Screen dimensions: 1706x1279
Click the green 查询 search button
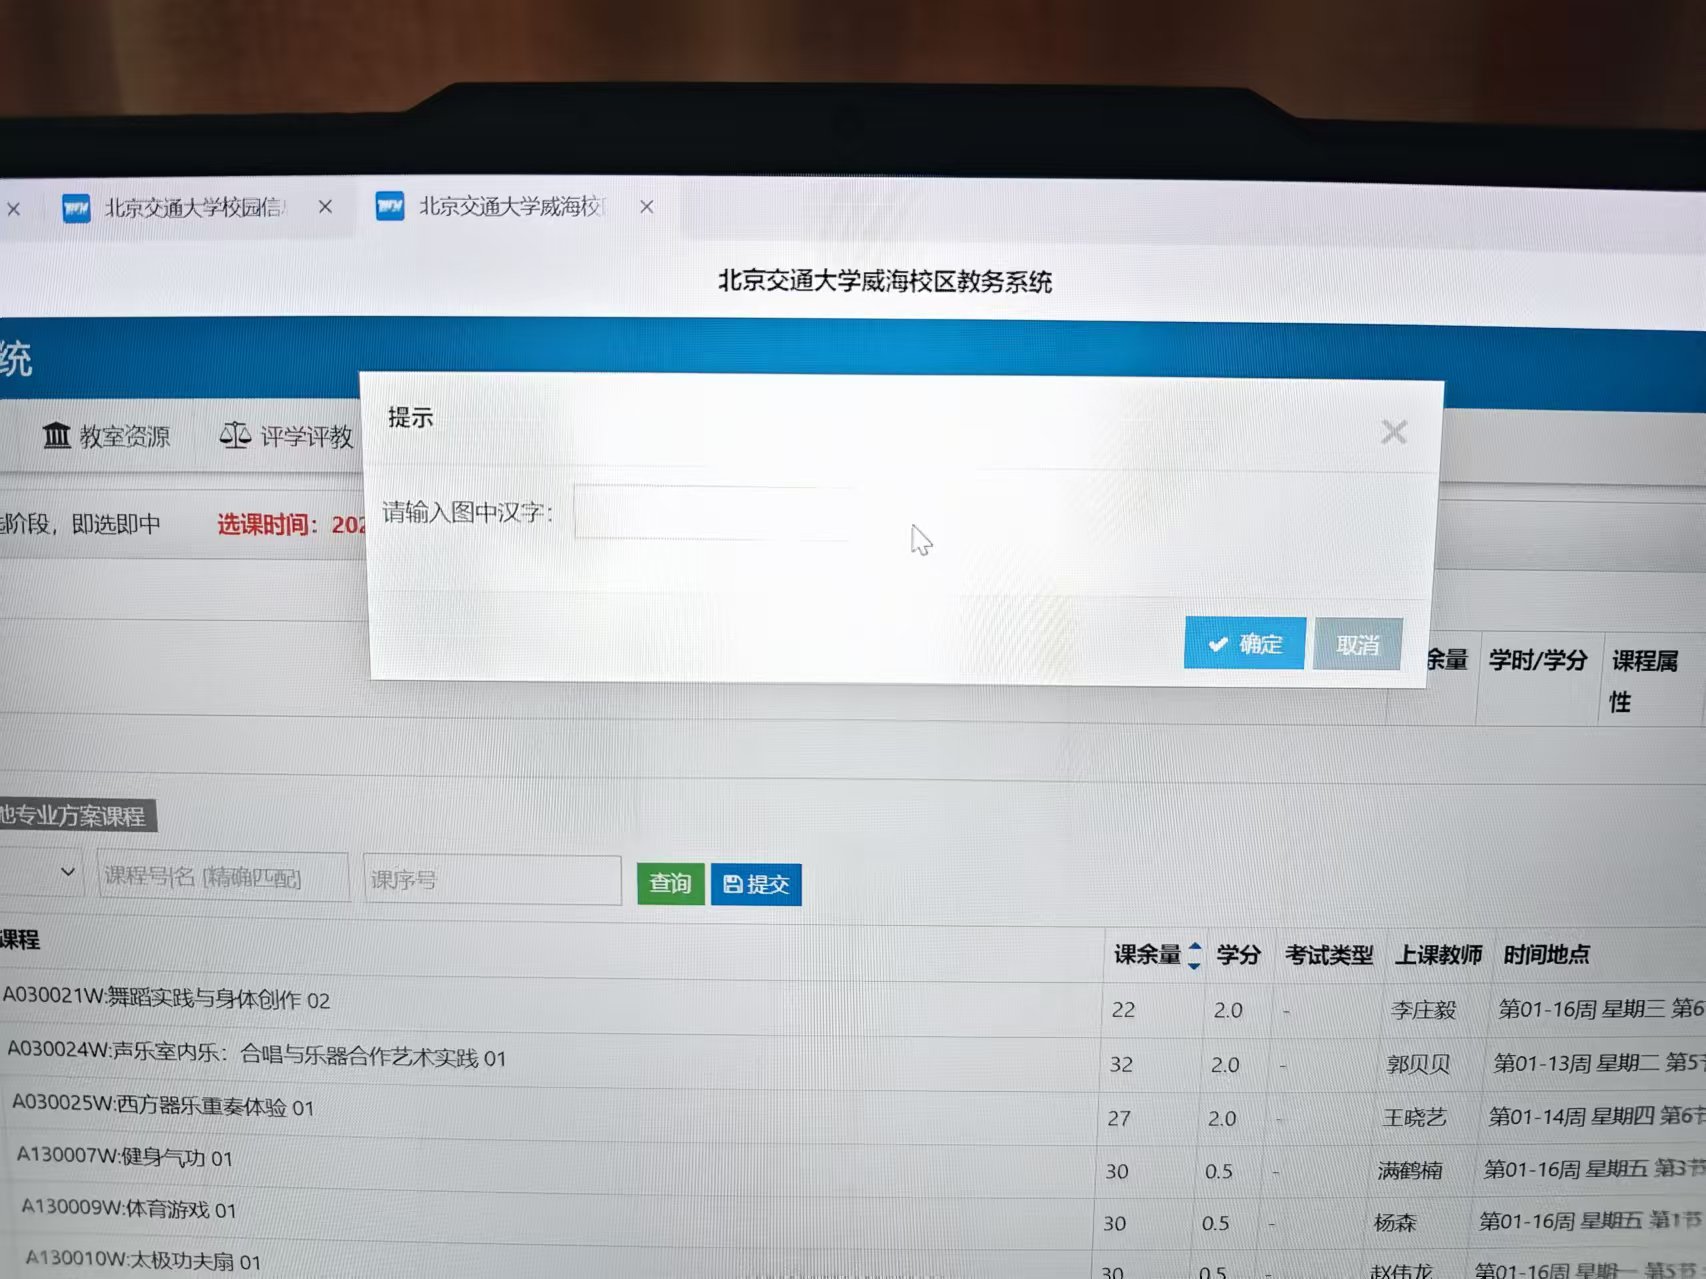coord(670,883)
